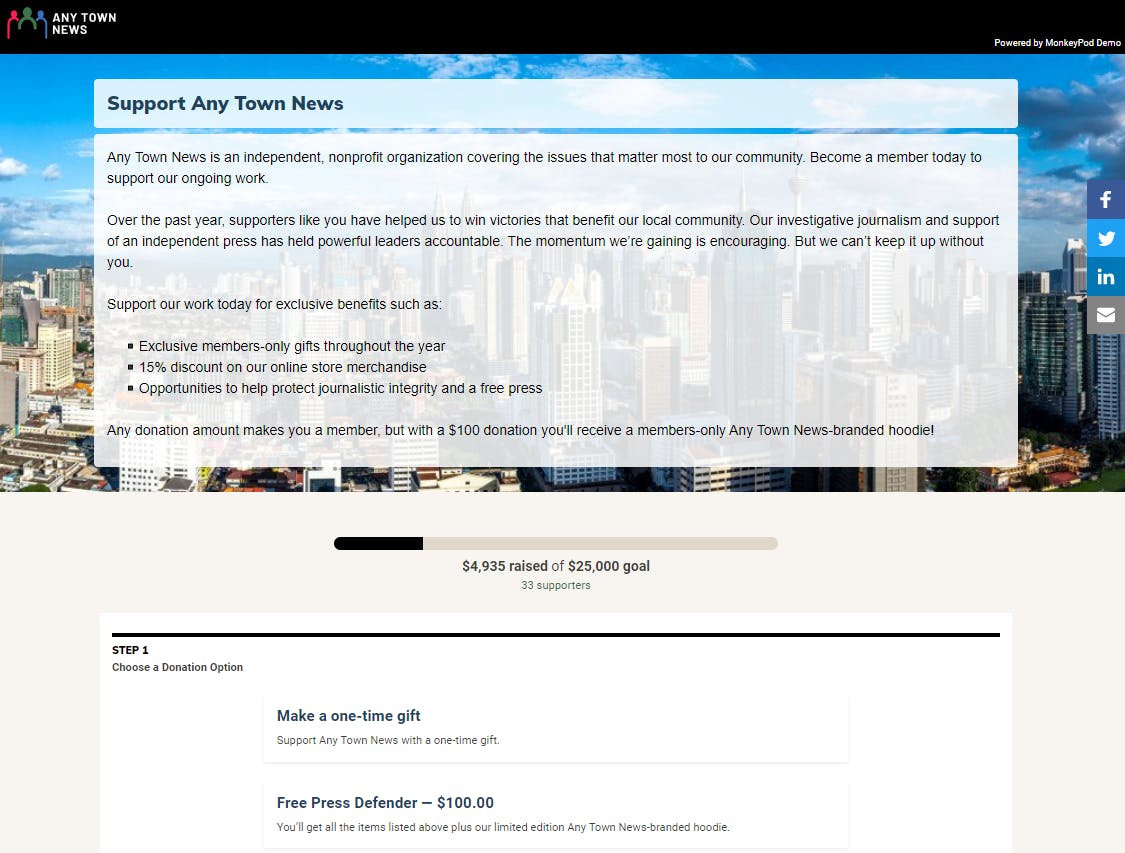This screenshot has height=853, width=1125.
Task: Click the $4,935 raised of $25,000 goal text
Action: (x=555, y=566)
